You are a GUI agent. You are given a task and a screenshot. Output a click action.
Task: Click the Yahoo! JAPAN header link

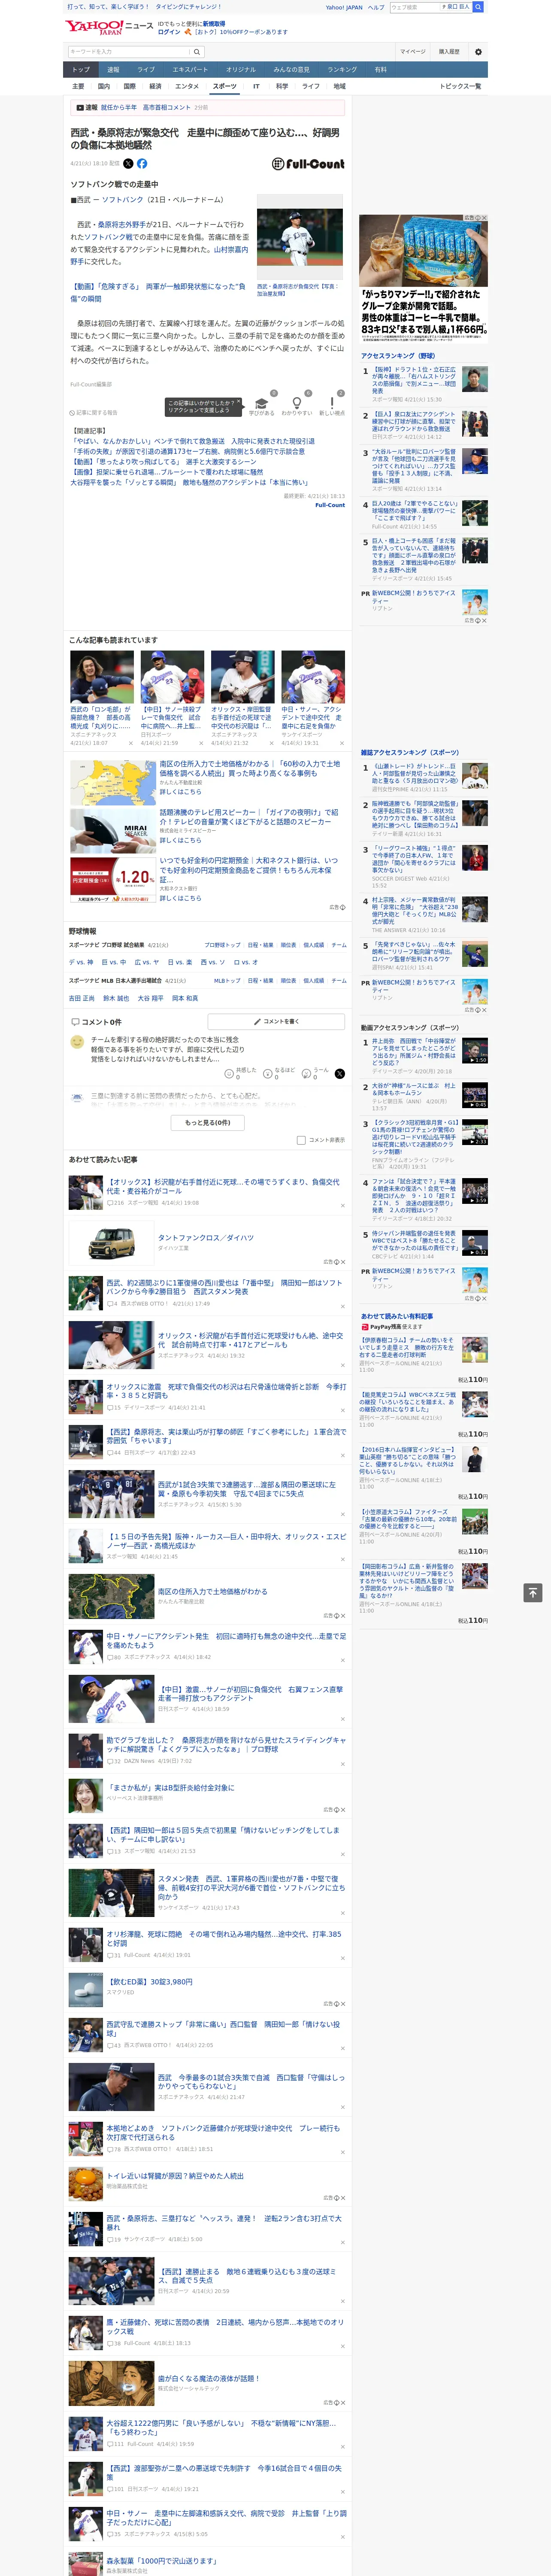pyautogui.click(x=344, y=7)
